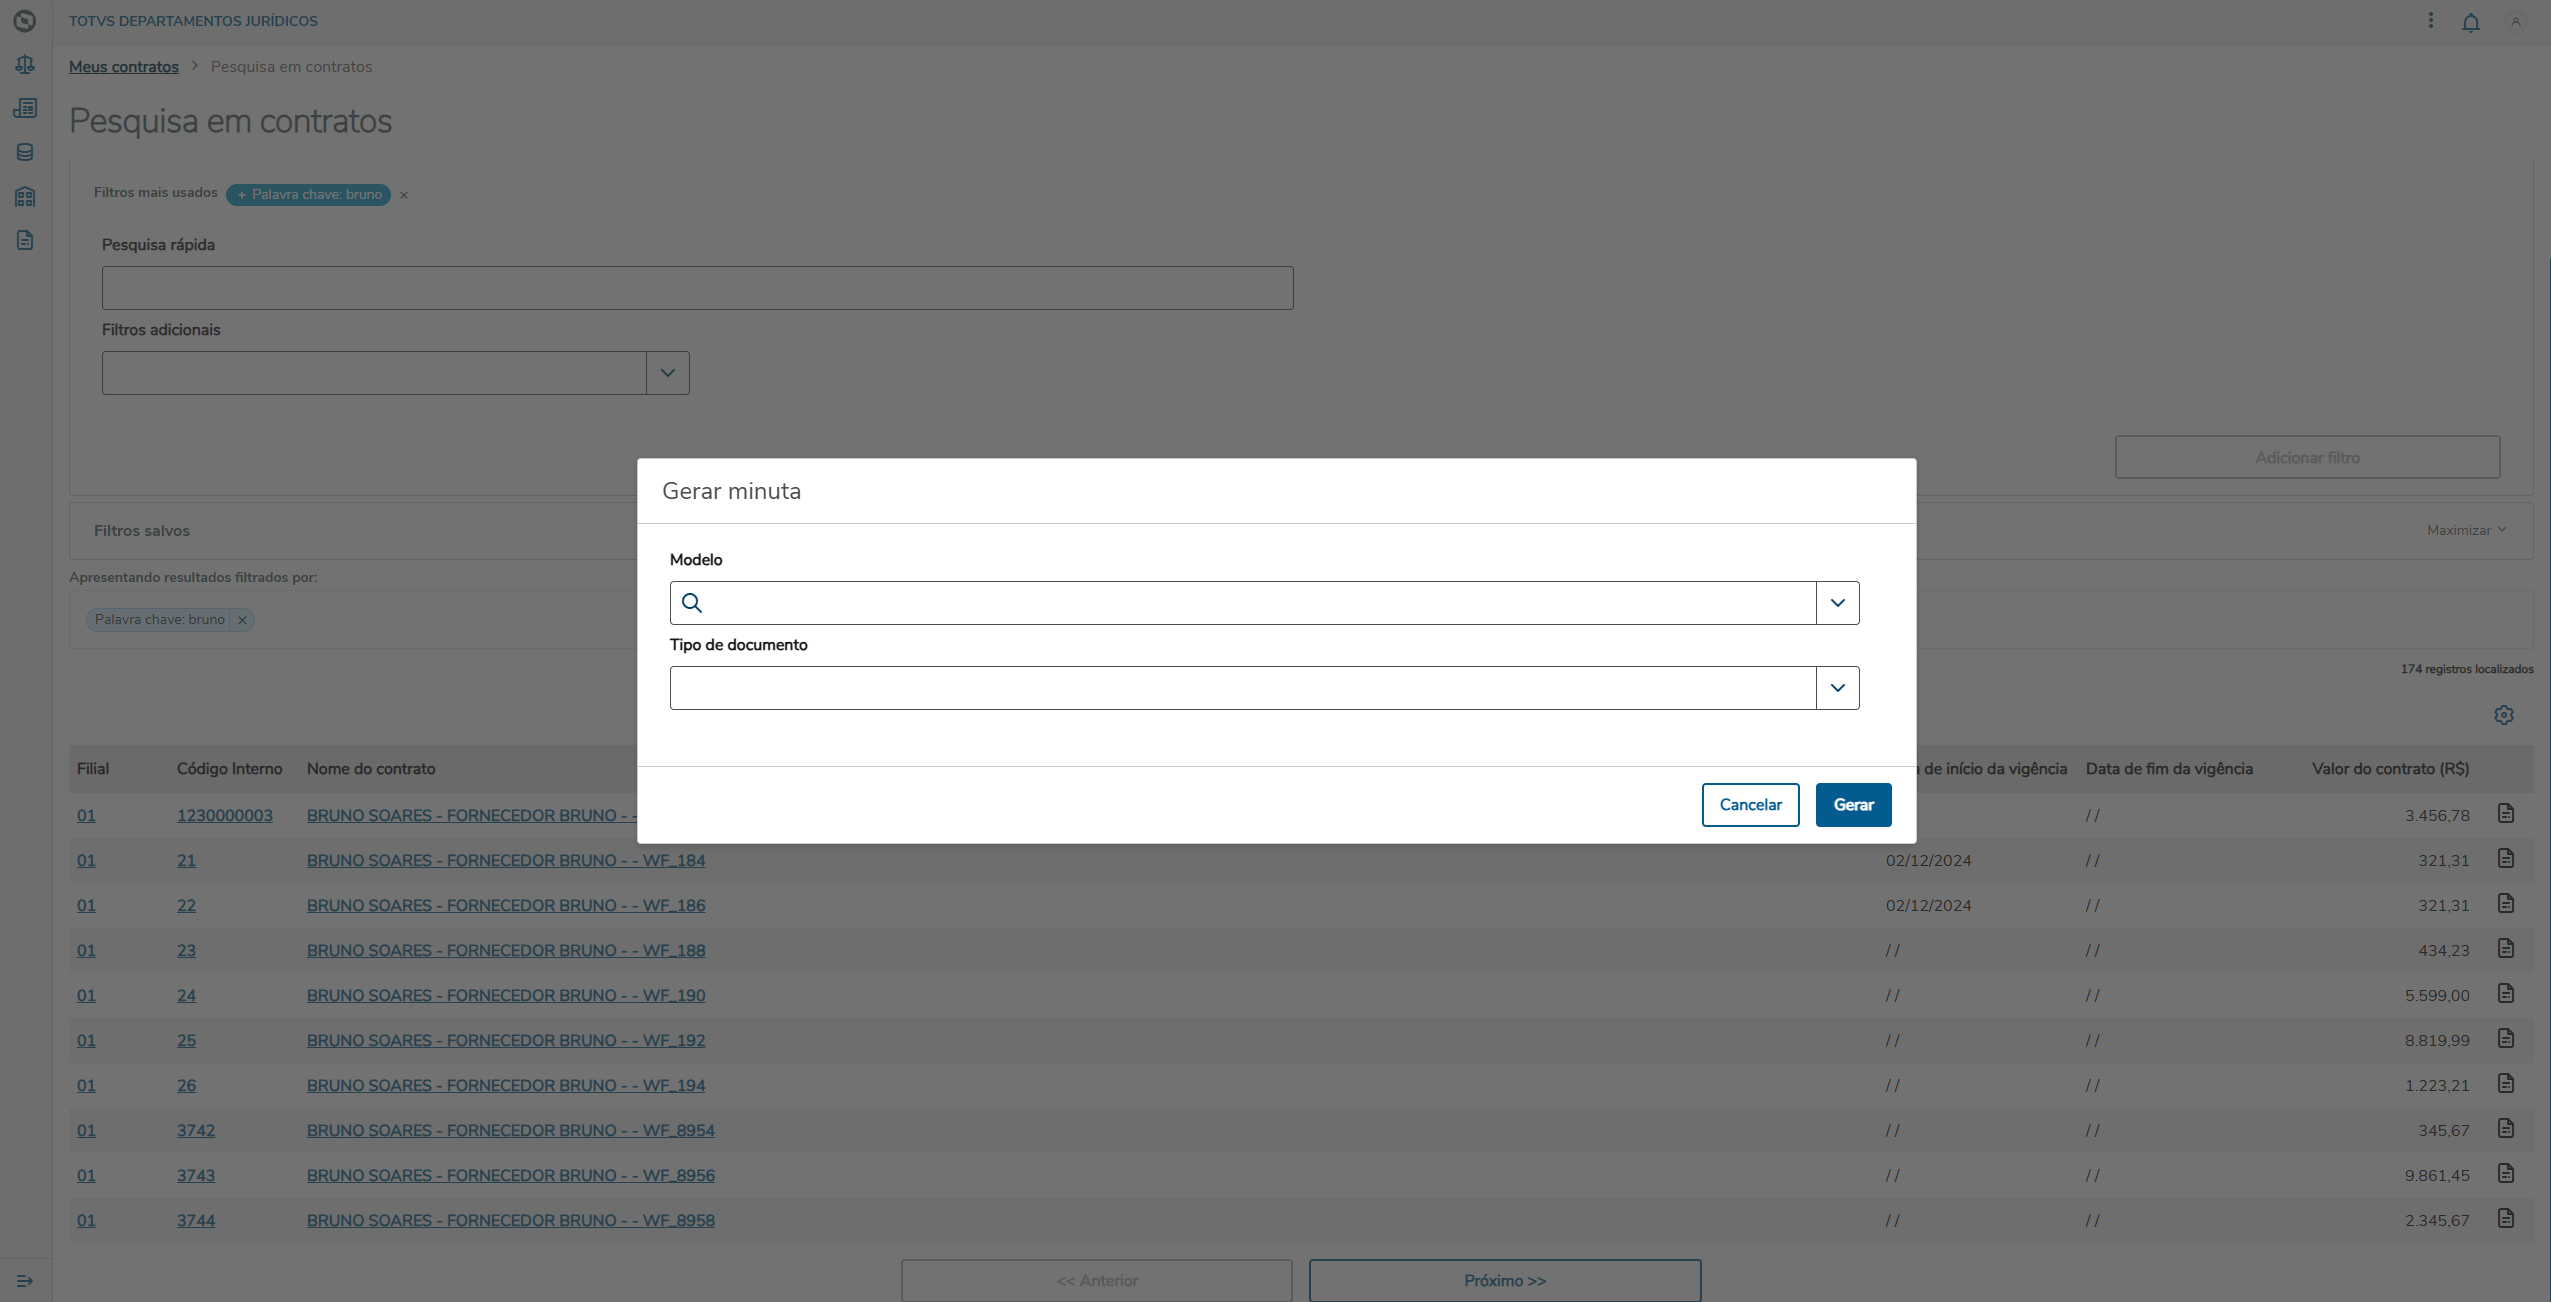Viewport: 2551px width, 1302px height.
Task: Click search magnifier in Modelo field
Action: click(x=692, y=603)
